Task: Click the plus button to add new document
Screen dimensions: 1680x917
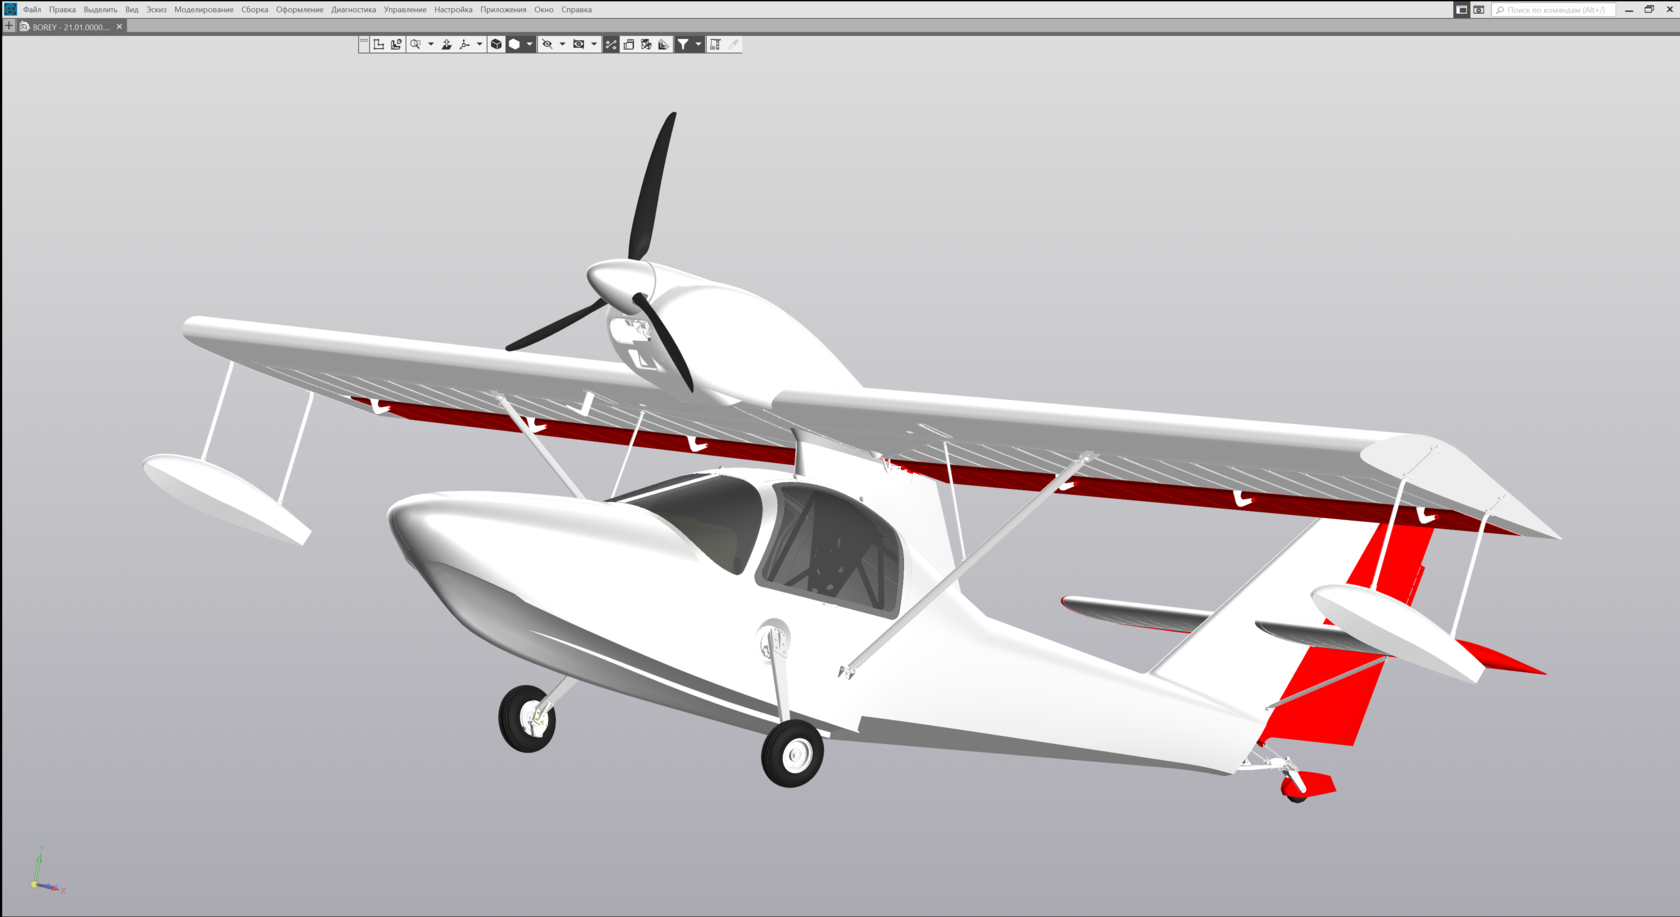Action: [9, 27]
